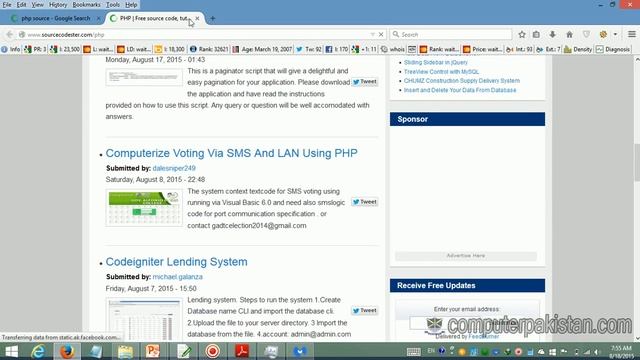
Task: Click the red screen recorder taskbar icon
Action: (x=212, y=351)
